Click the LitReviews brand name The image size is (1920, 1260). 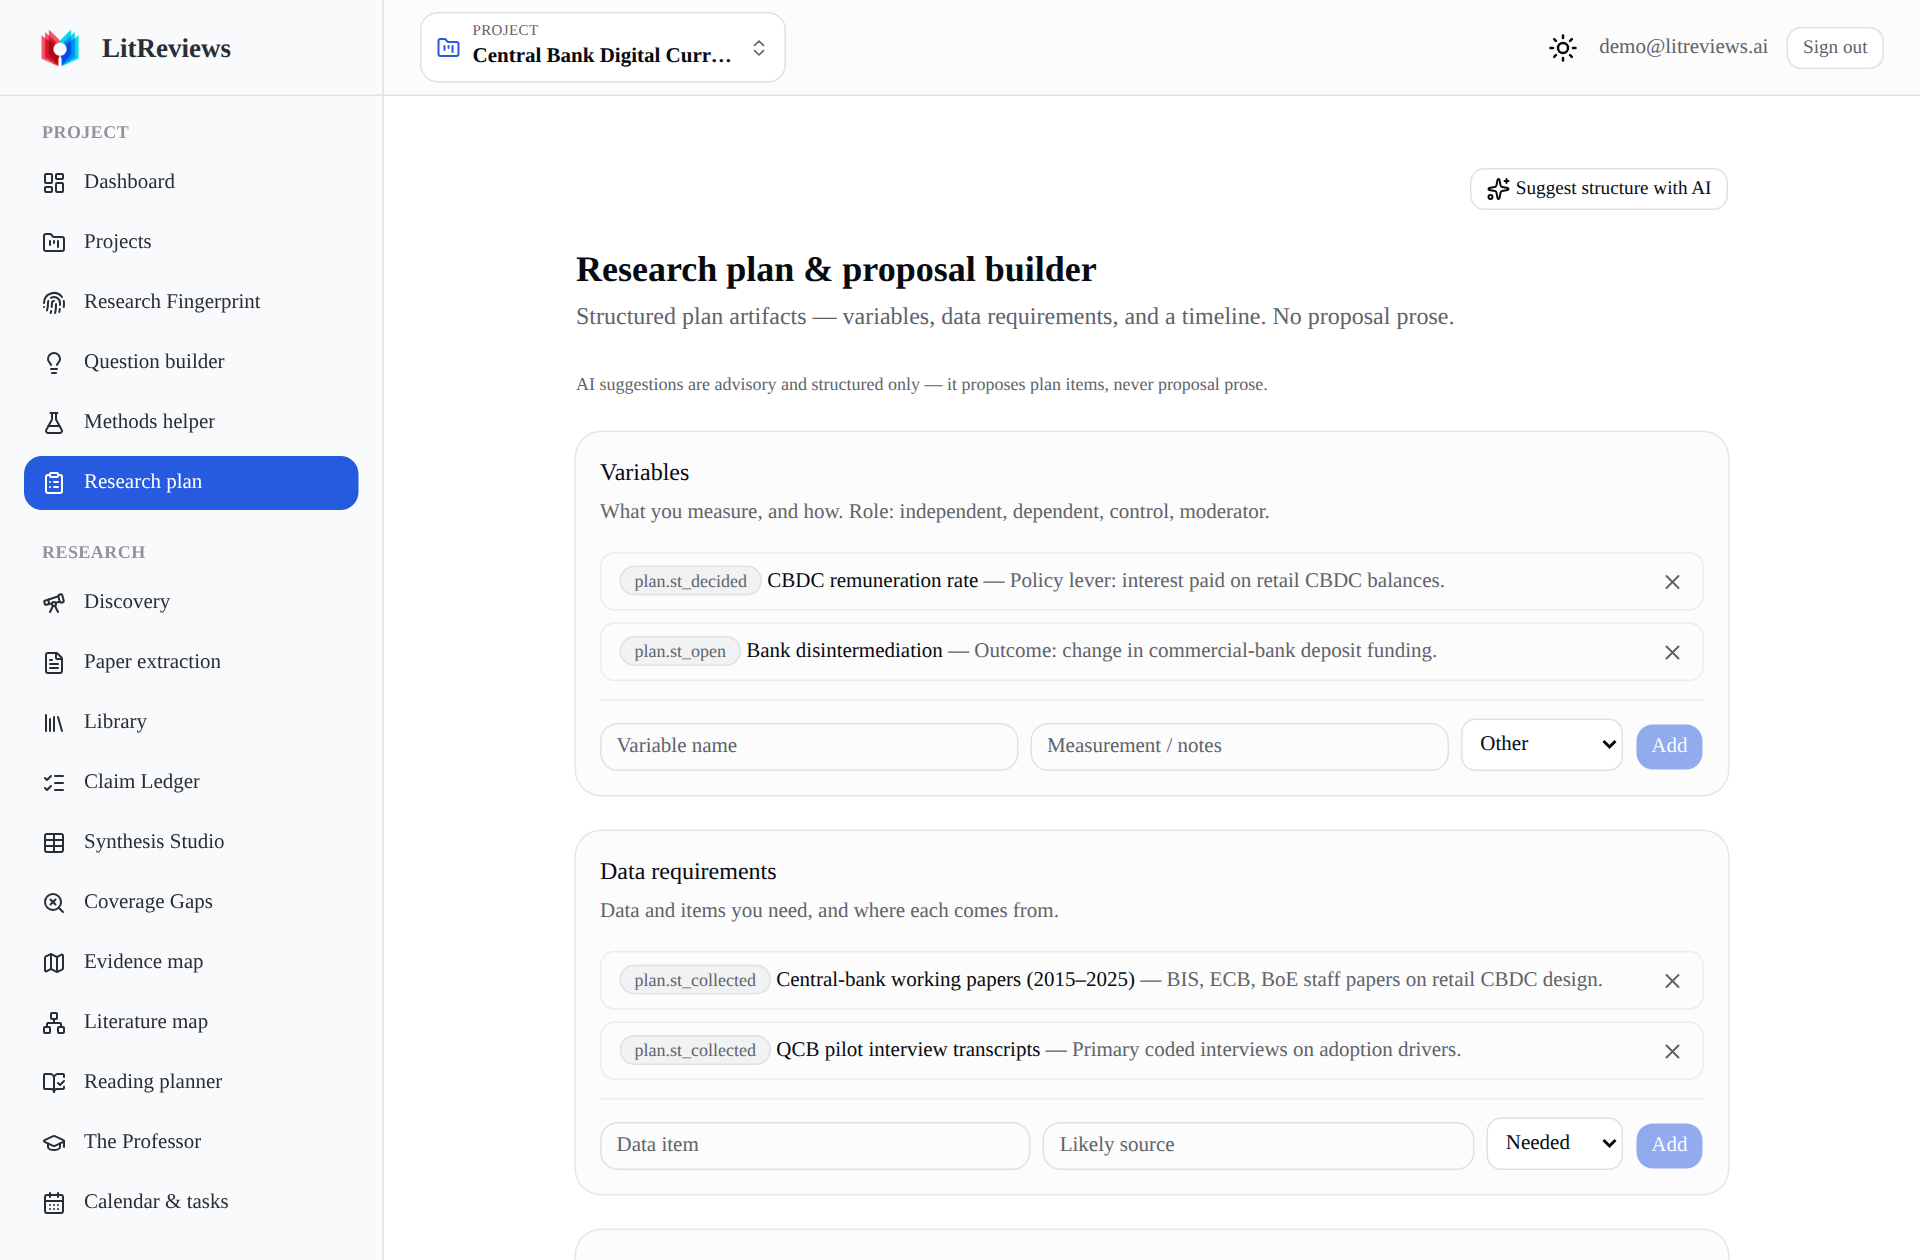click(x=166, y=48)
